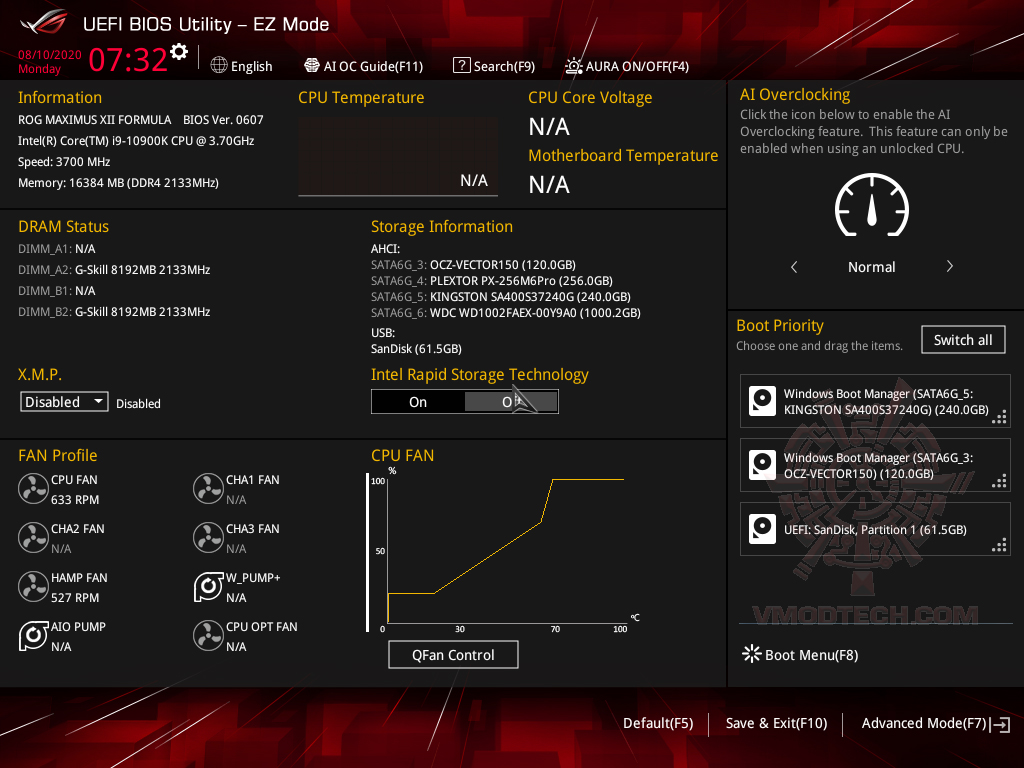Click the CHA3 FAN icon
The image size is (1024, 768).
click(208, 538)
